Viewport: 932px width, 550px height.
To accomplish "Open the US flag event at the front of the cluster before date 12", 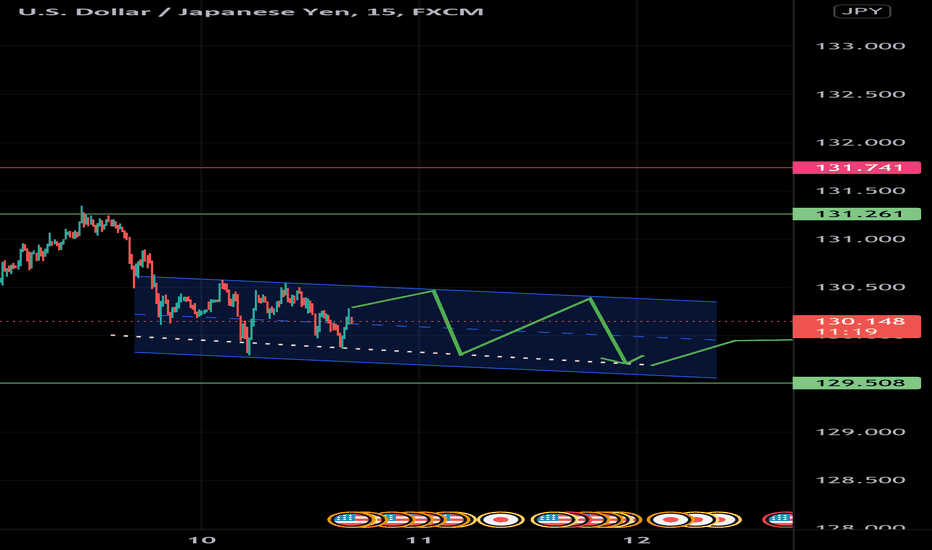I will click(554, 520).
